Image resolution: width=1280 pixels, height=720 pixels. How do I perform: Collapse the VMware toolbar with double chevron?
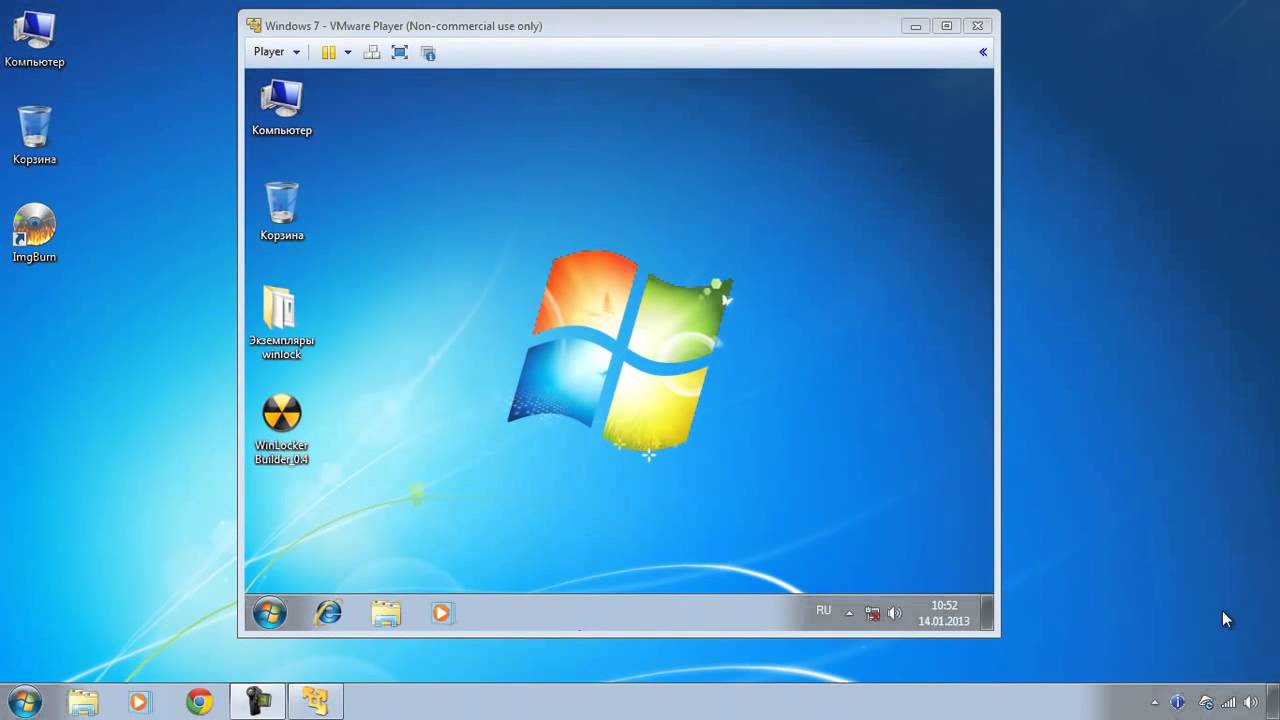click(983, 52)
